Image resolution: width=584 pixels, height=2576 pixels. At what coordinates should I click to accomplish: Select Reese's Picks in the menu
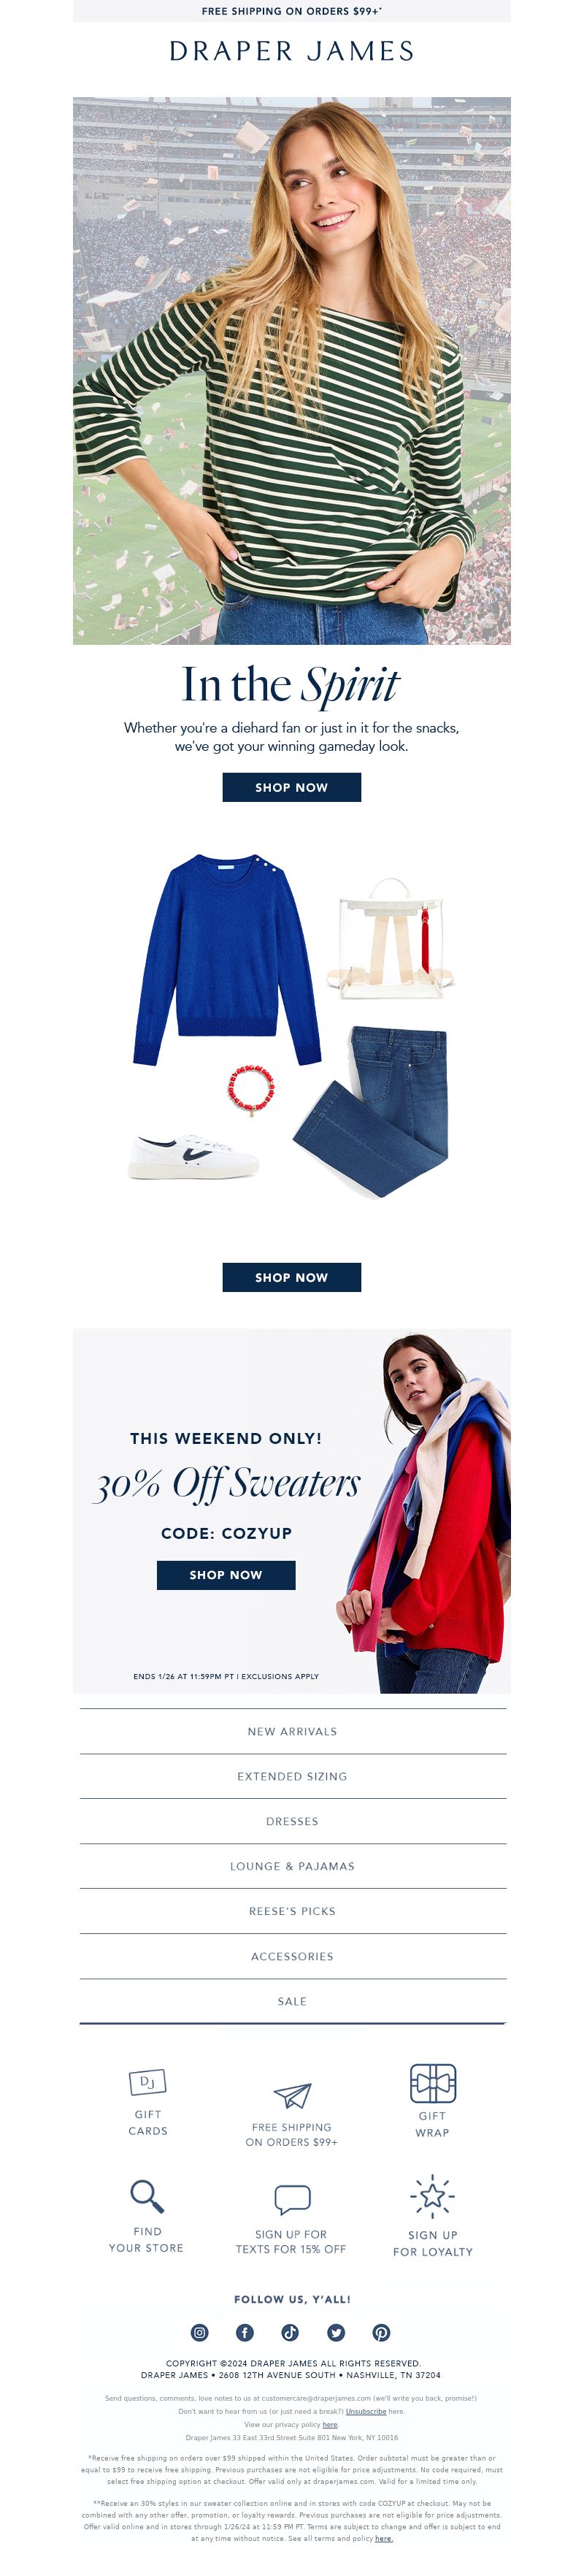(292, 1910)
